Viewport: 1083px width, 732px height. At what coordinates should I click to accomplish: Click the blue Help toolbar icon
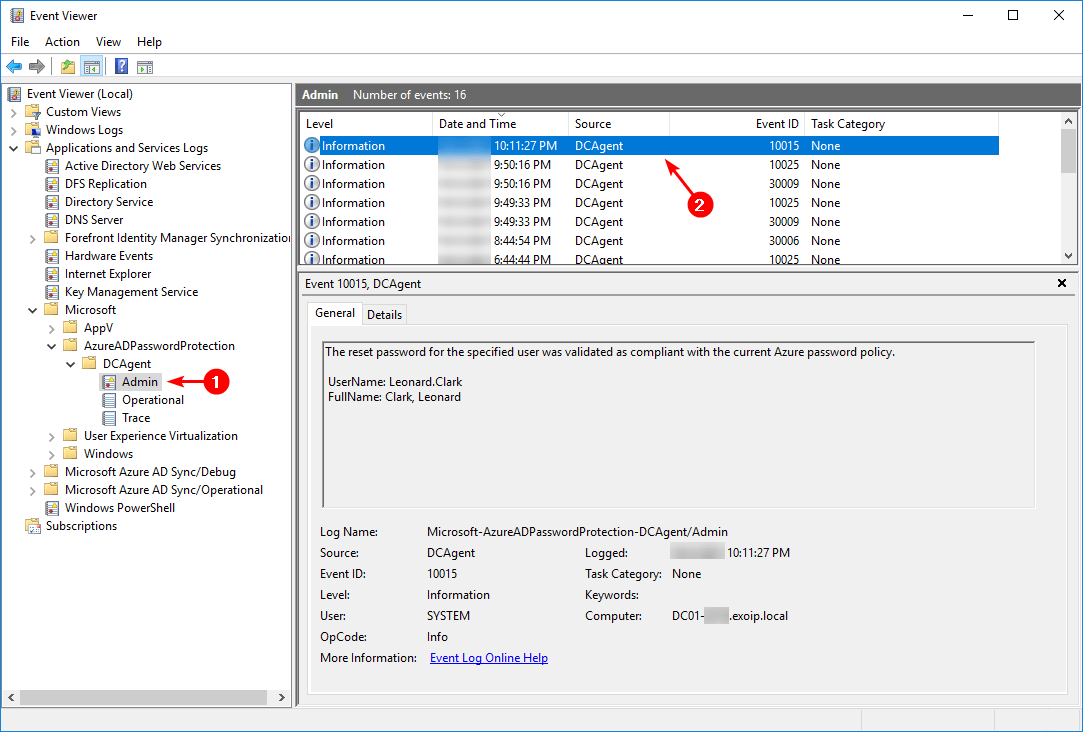(x=121, y=67)
